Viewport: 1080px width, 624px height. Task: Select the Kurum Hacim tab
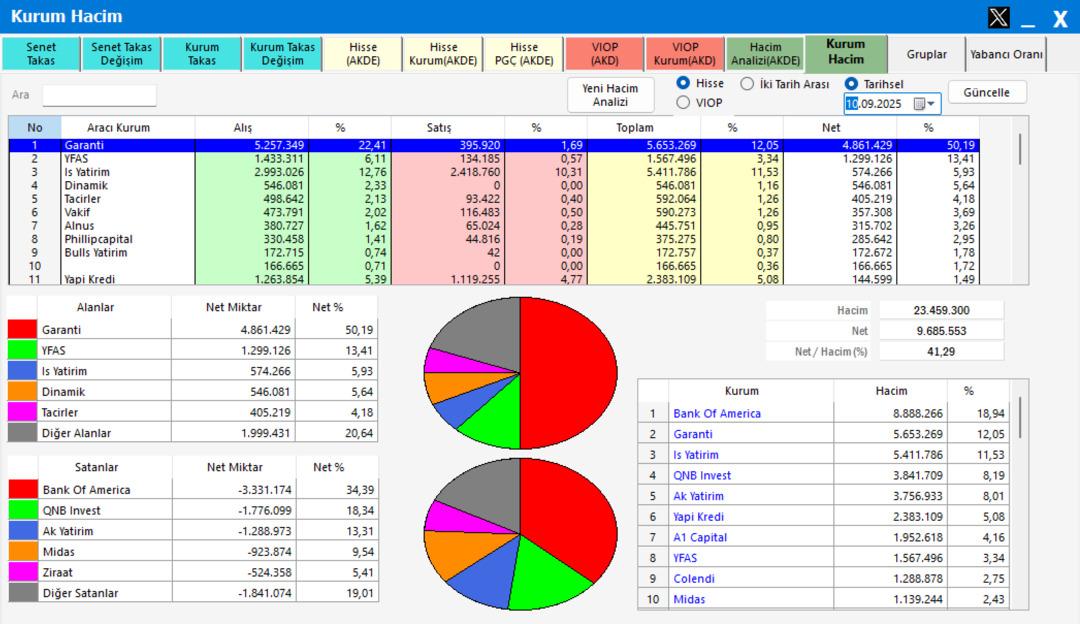click(846, 52)
